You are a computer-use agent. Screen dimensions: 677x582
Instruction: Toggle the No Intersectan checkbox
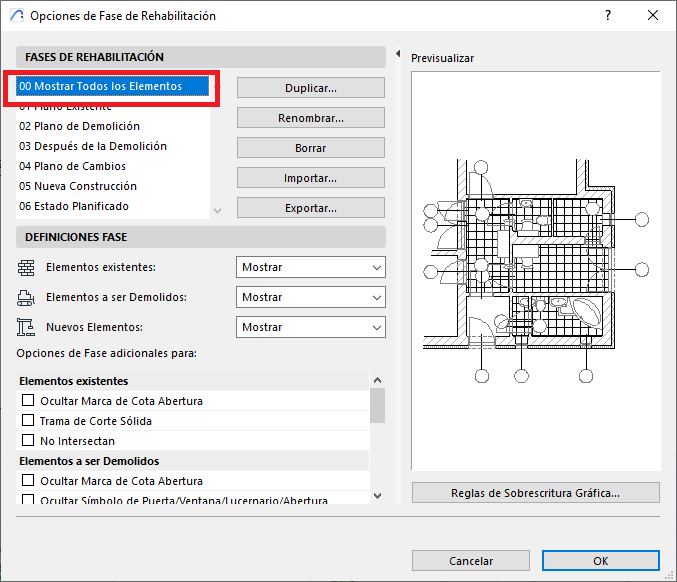(x=28, y=441)
